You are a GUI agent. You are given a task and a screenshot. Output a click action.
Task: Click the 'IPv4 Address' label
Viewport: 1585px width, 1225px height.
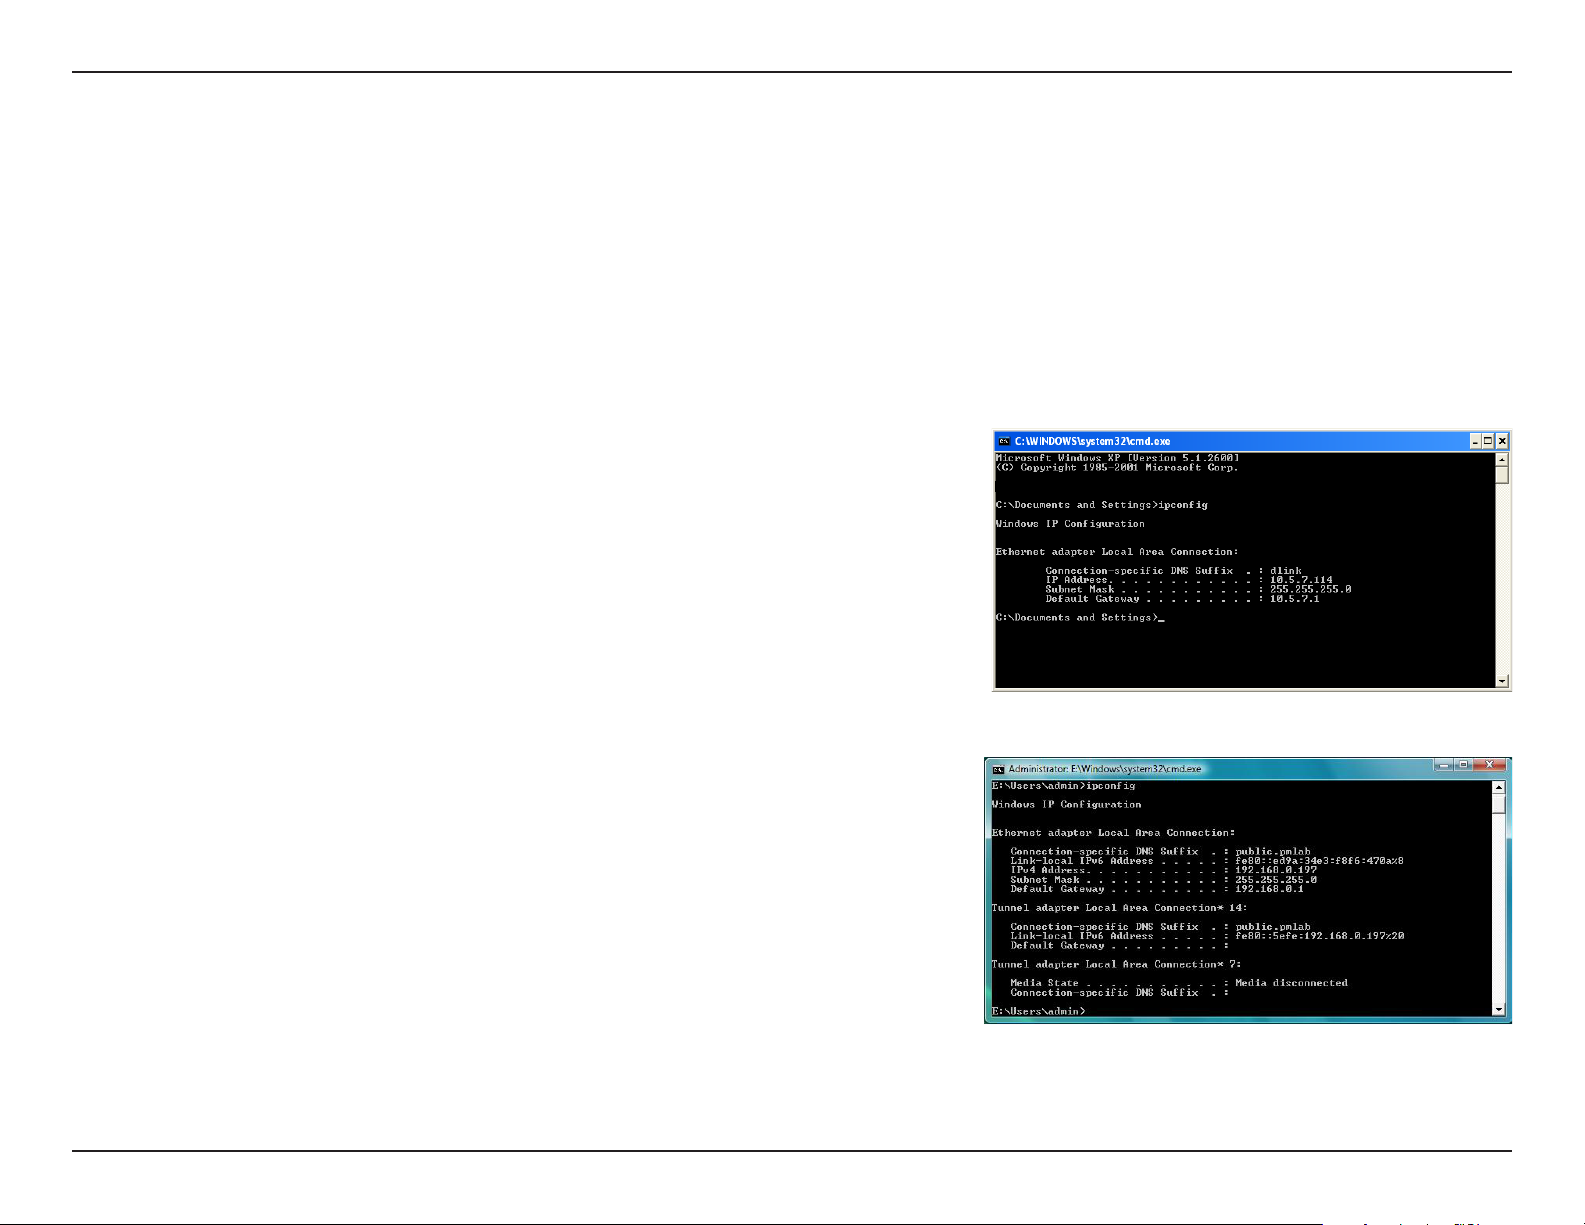pos(1047,870)
